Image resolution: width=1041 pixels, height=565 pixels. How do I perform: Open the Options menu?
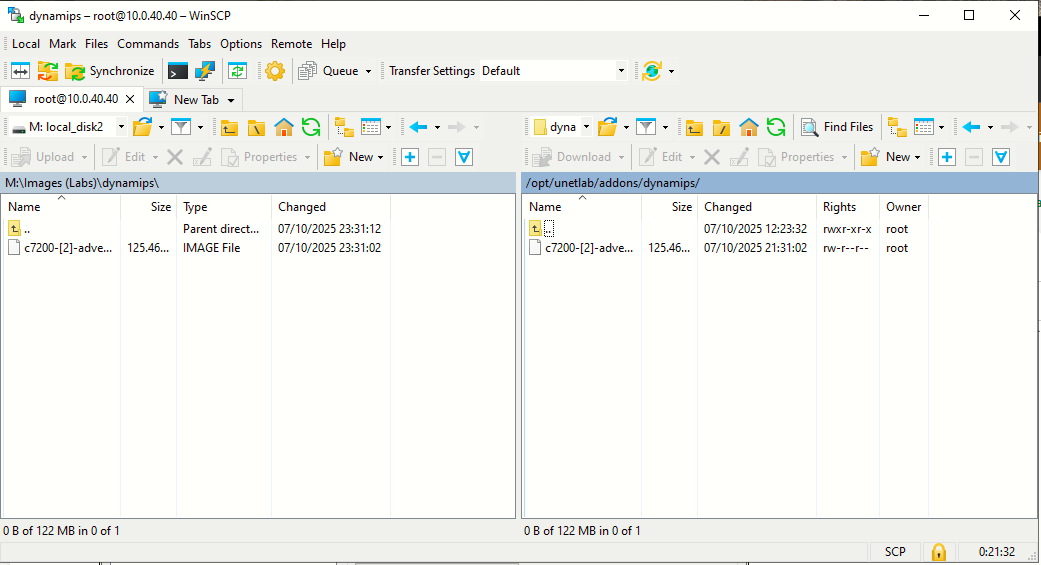(x=241, y=44)
